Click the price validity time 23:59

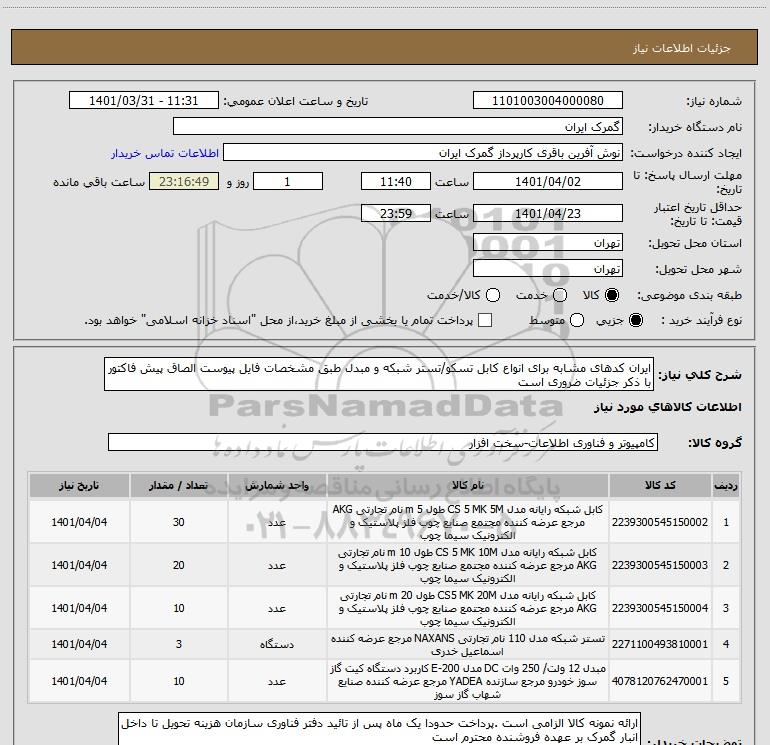tap(396, 214)
